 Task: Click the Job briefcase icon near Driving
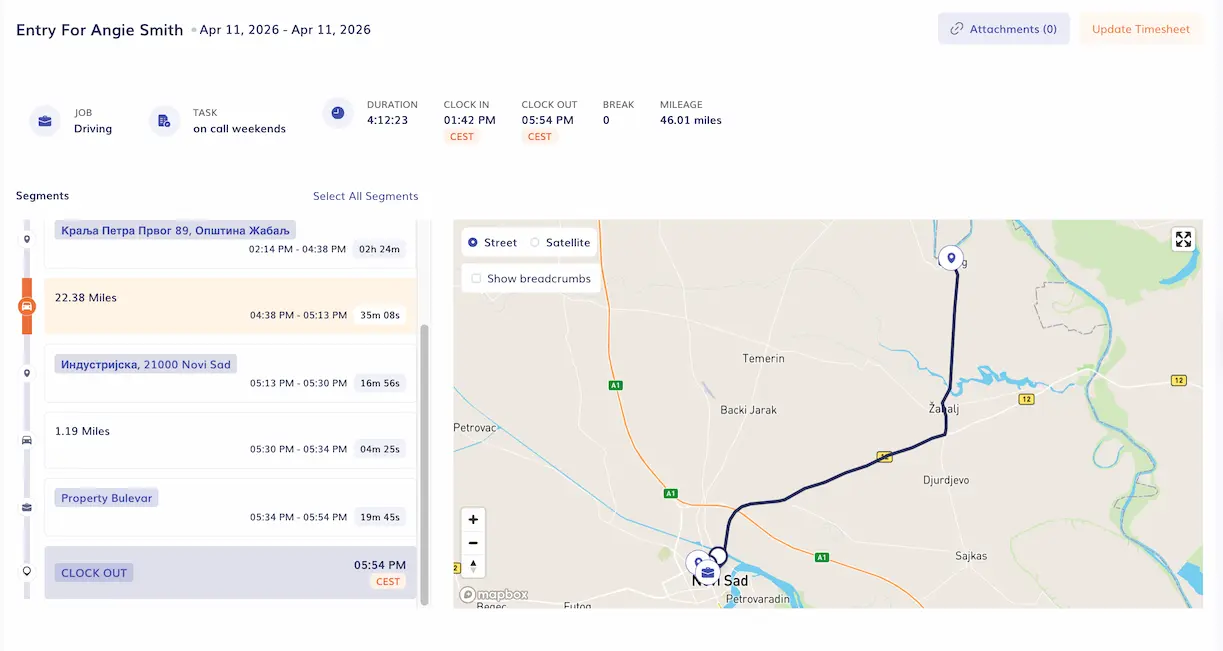point(44,120)
